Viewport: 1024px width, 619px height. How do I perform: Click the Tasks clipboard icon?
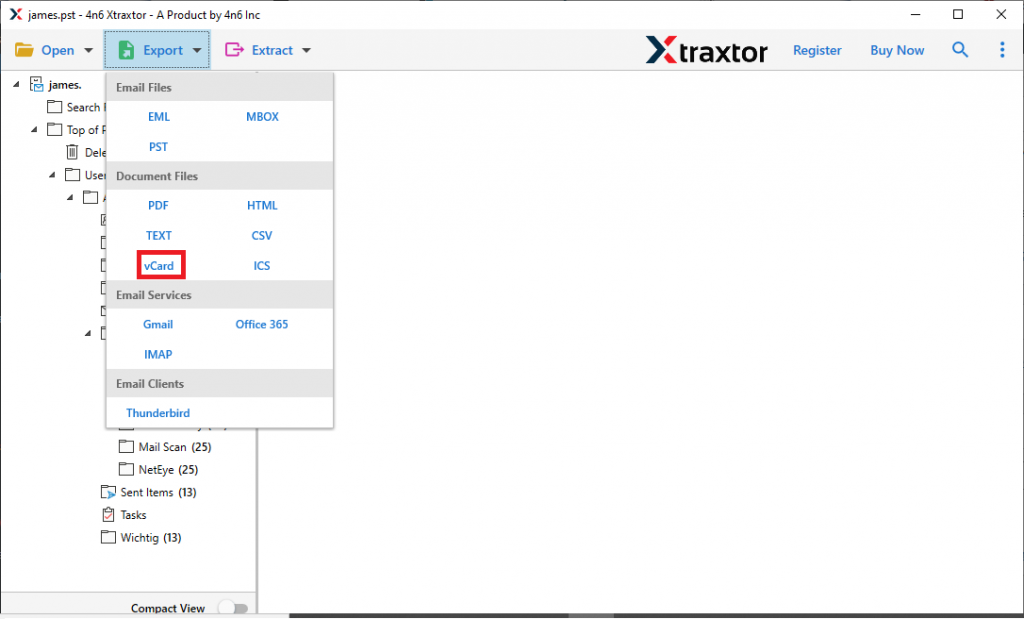[108, 514]
